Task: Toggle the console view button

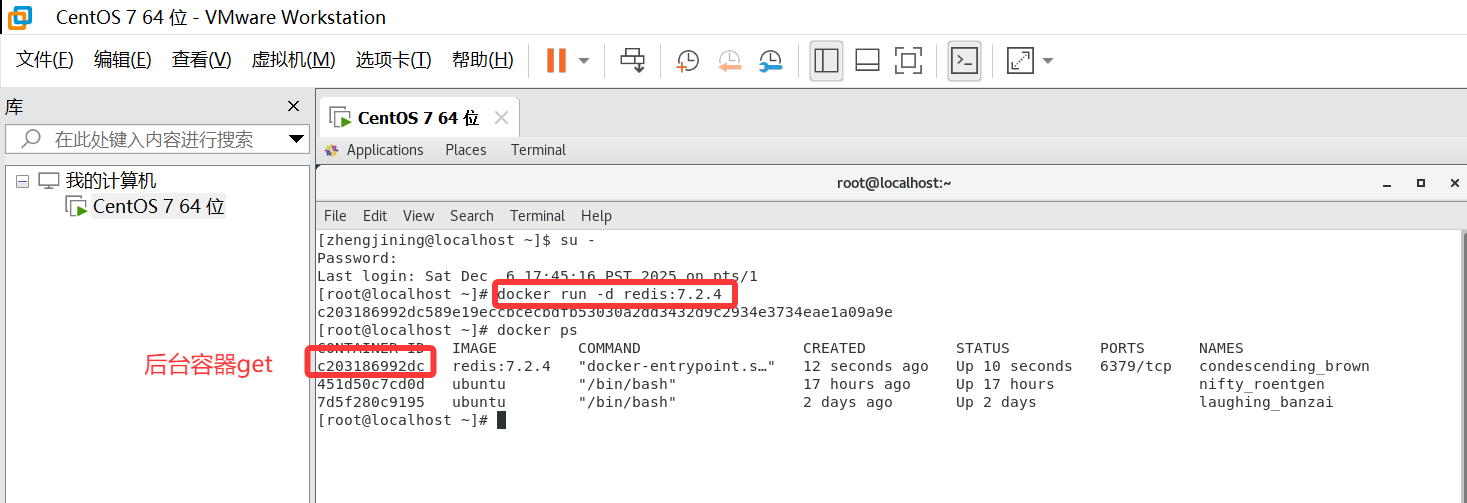Action: tap(964, 60)
